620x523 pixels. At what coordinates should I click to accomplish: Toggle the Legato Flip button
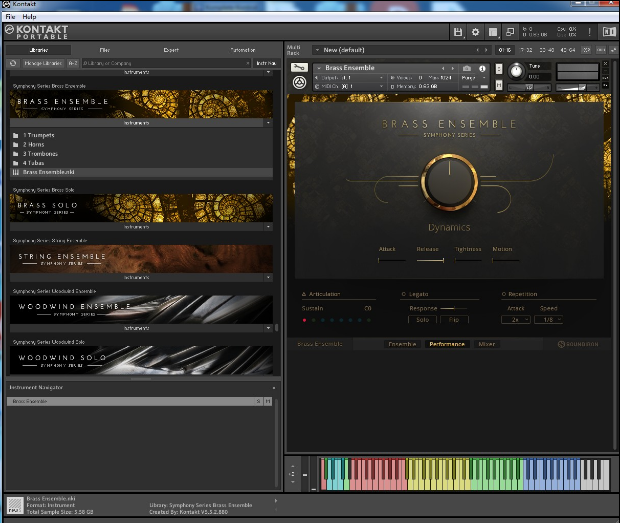(x=454, y=320)
